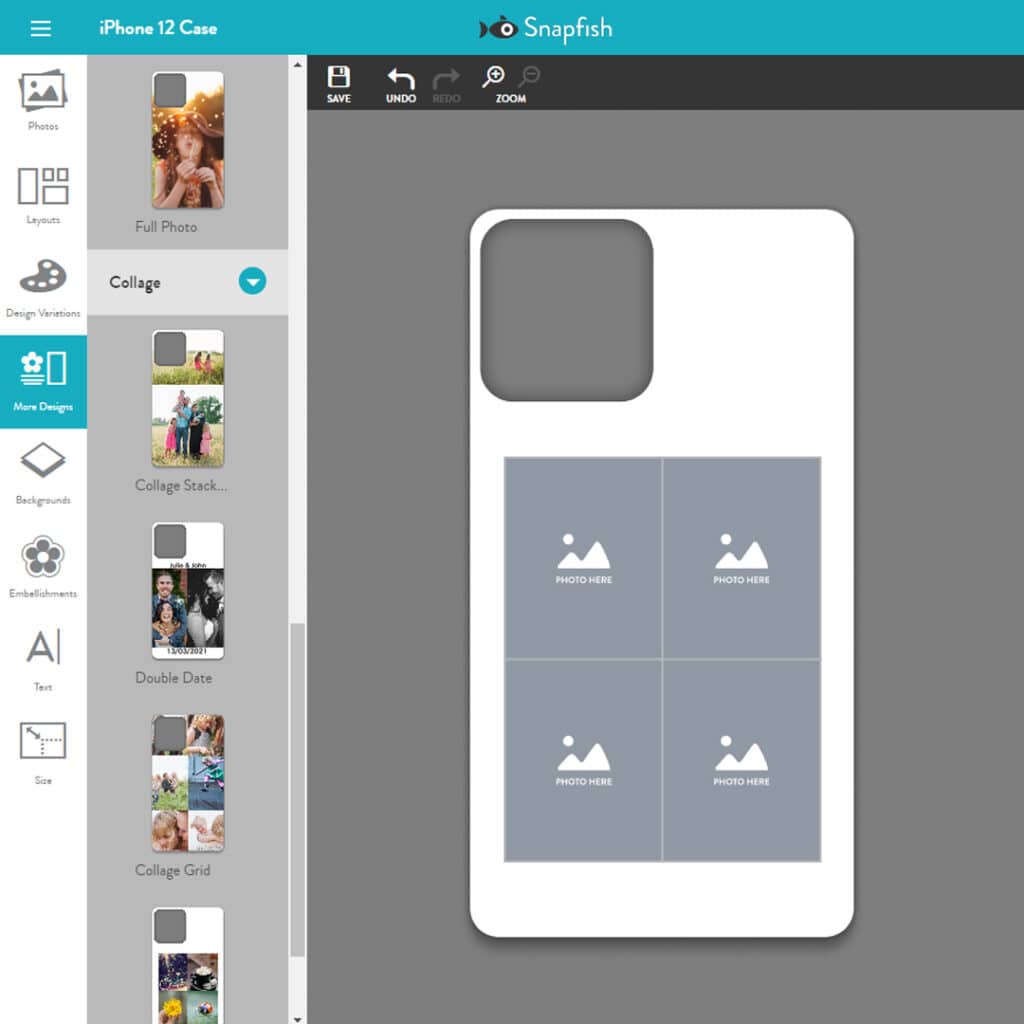This screenshot has width=1024, height=1024.
Task: Click the Snapfish logo
Action: tap(548, 28)
